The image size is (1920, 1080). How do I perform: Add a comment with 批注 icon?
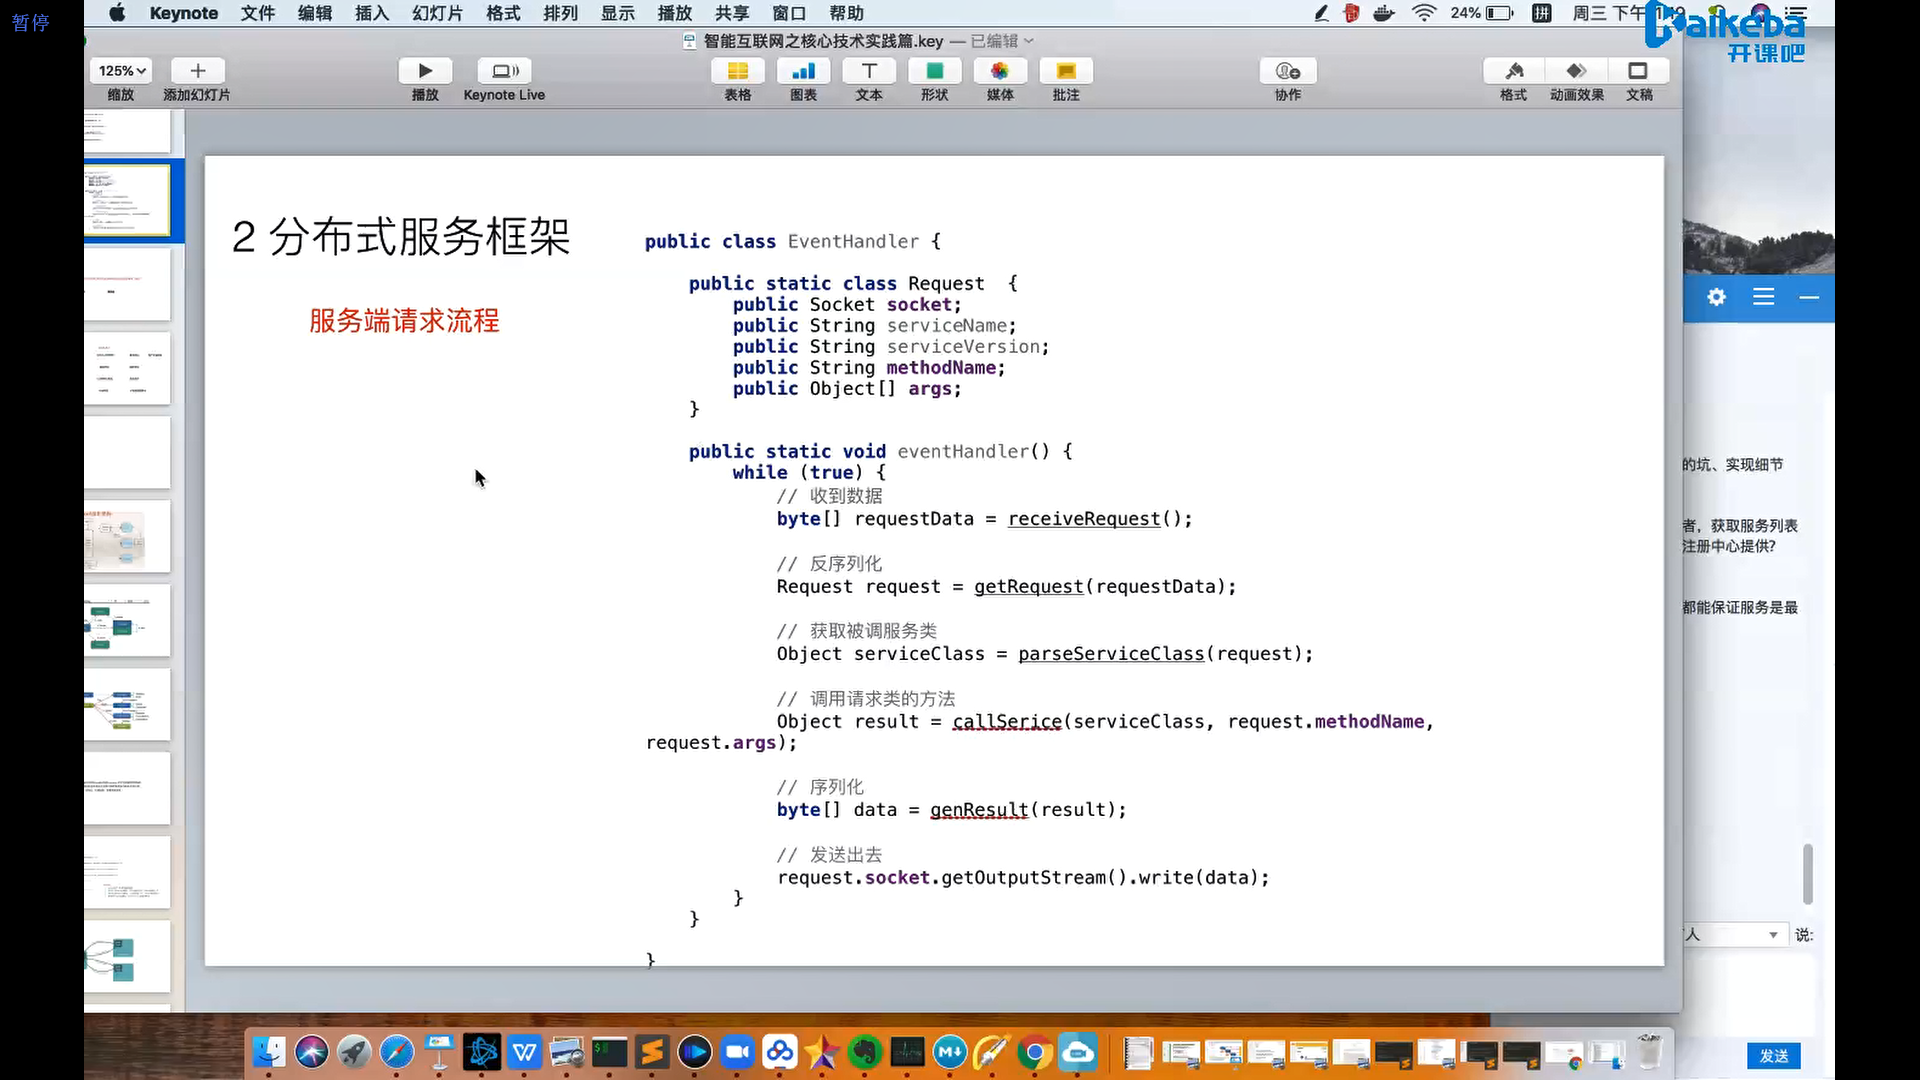click(1066, 71)
